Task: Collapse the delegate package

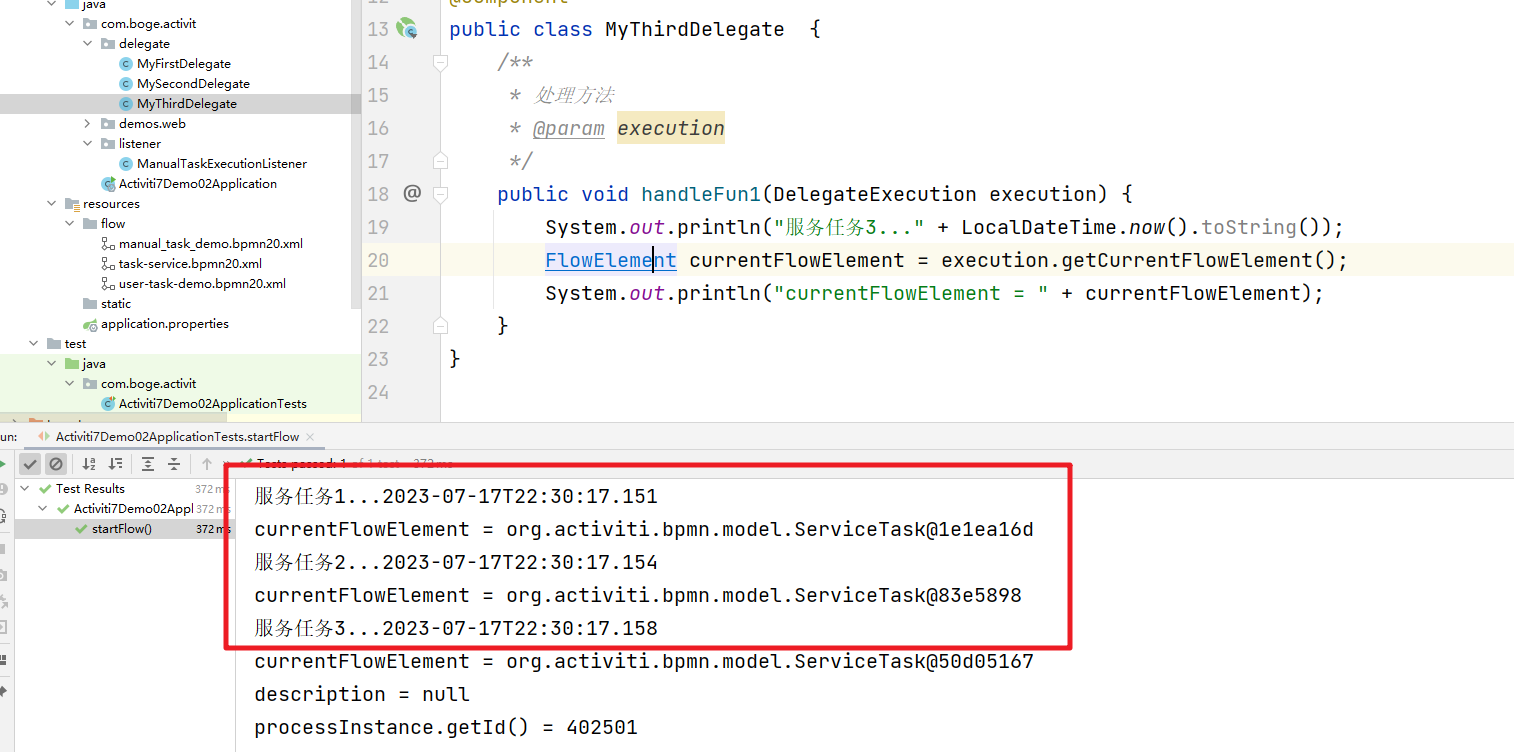Action: [x=88, y=44]
